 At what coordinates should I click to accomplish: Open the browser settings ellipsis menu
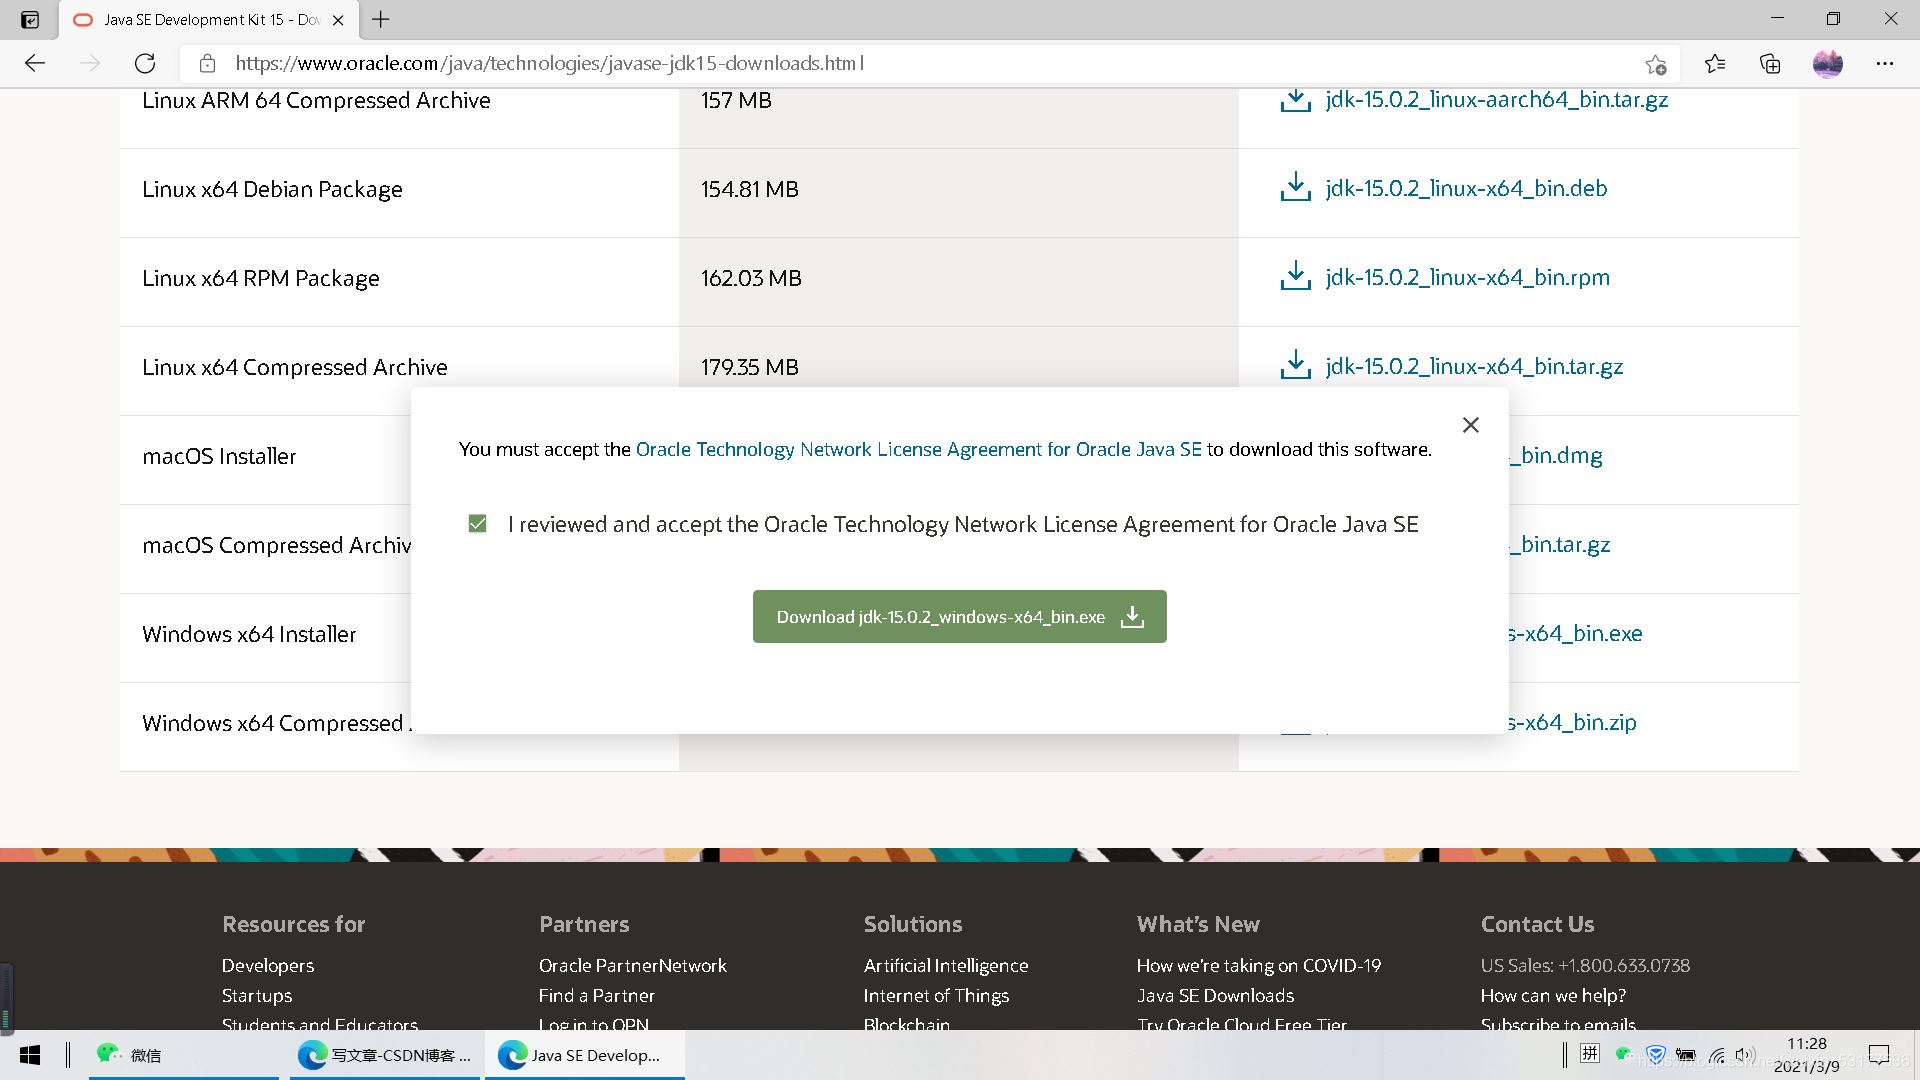[1885, 64]
